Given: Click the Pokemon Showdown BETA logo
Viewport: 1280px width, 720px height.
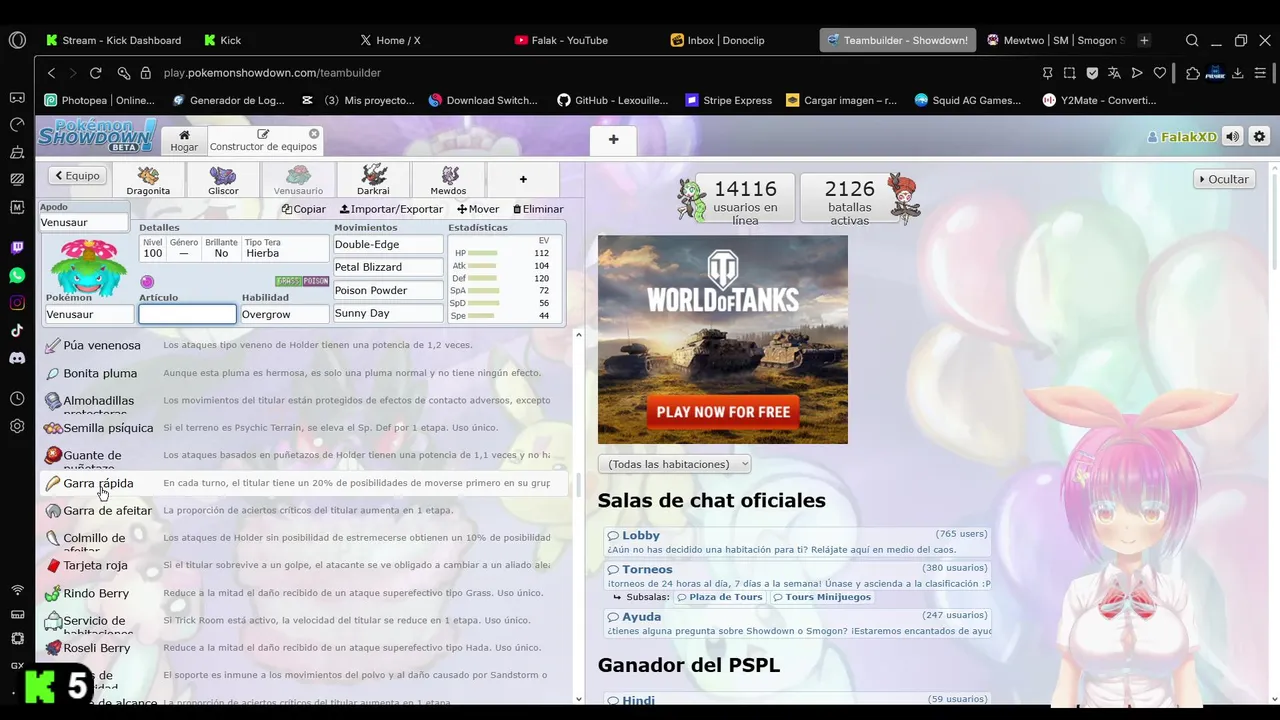Looking at the screenshot, I should click(x=96, y=135).
